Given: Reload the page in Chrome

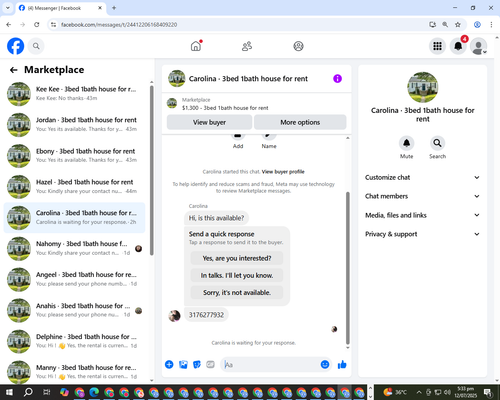Looking at the screenshot, I should [x=37, y=24].
